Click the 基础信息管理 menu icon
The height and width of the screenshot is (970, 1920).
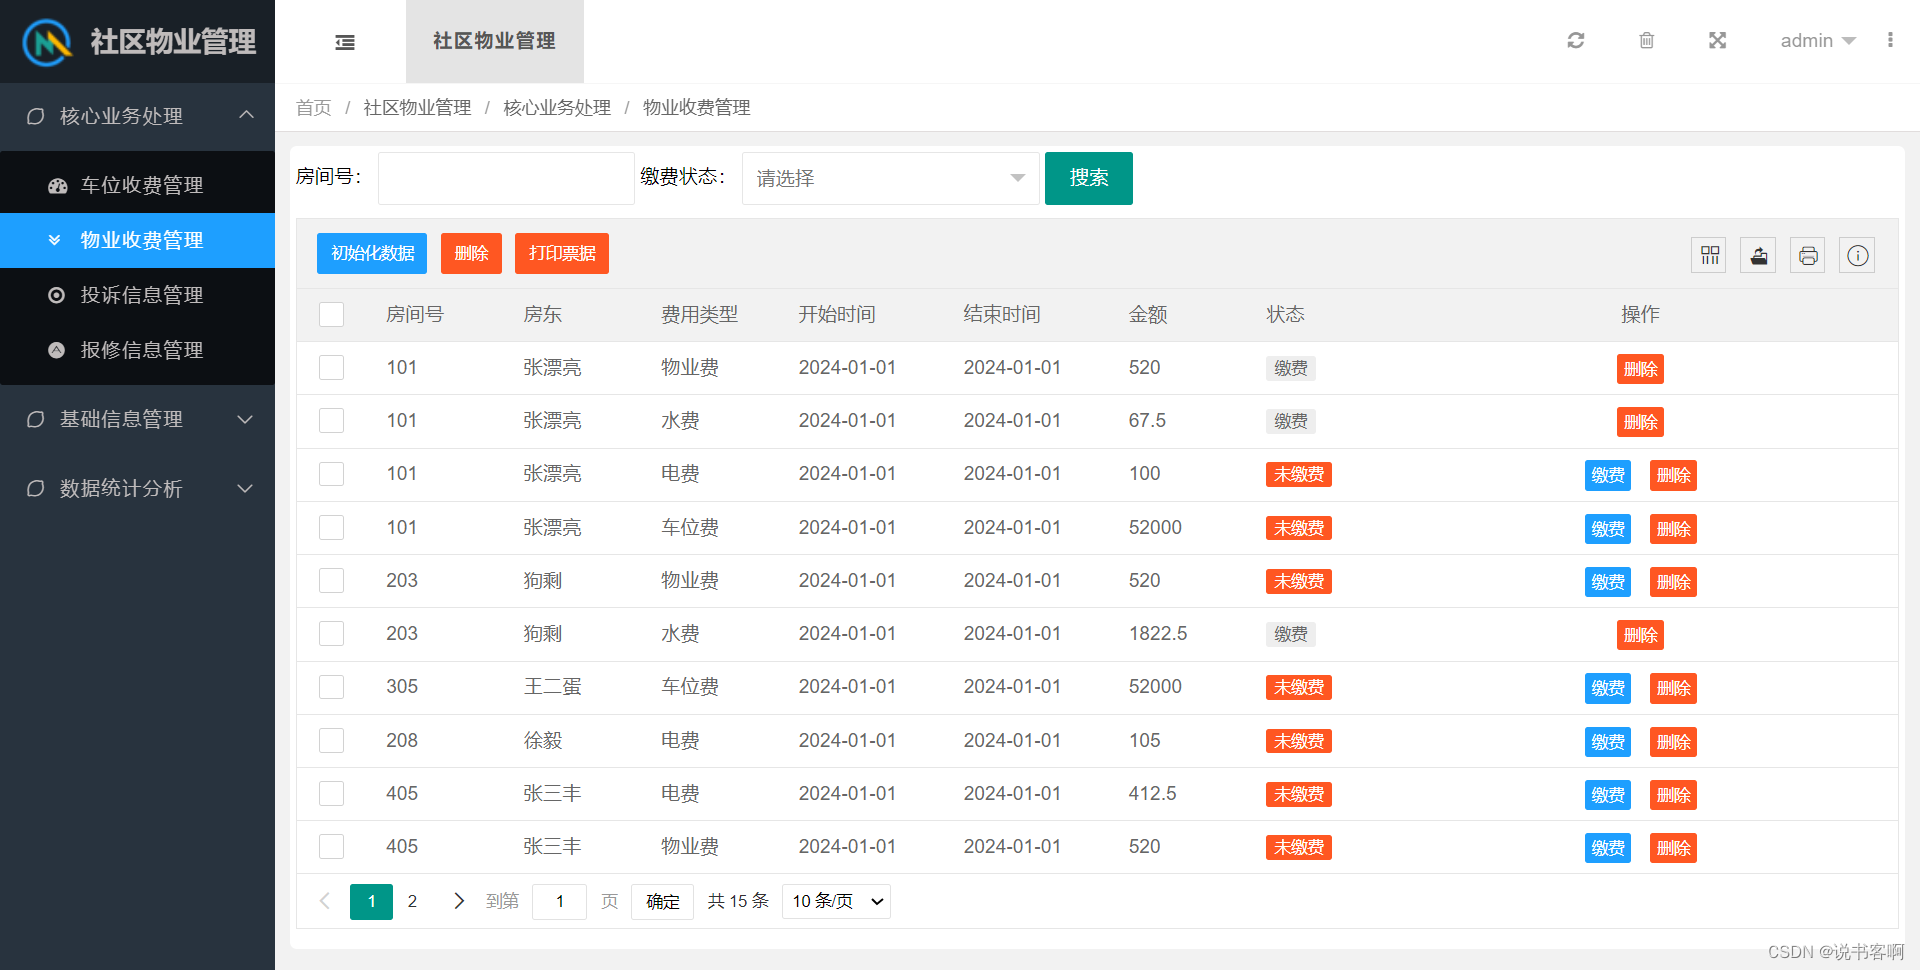point(35,419)
